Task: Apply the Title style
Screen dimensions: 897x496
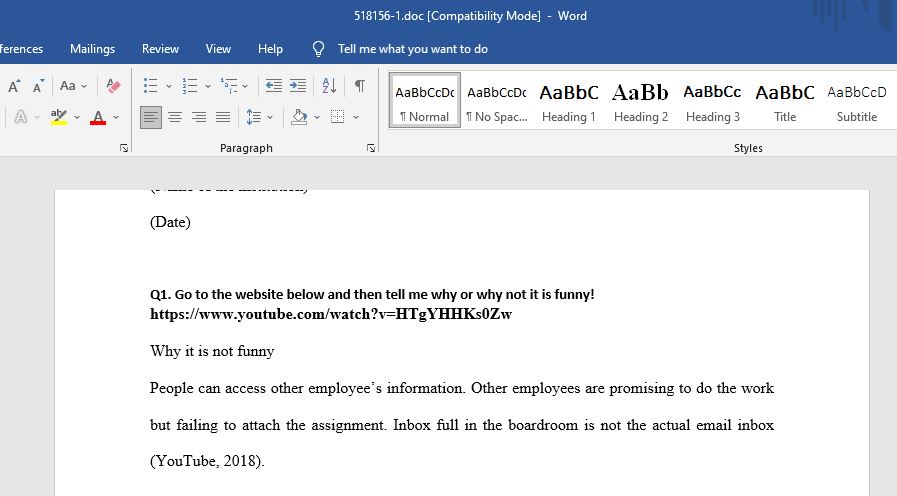Action: pos(785,100)
